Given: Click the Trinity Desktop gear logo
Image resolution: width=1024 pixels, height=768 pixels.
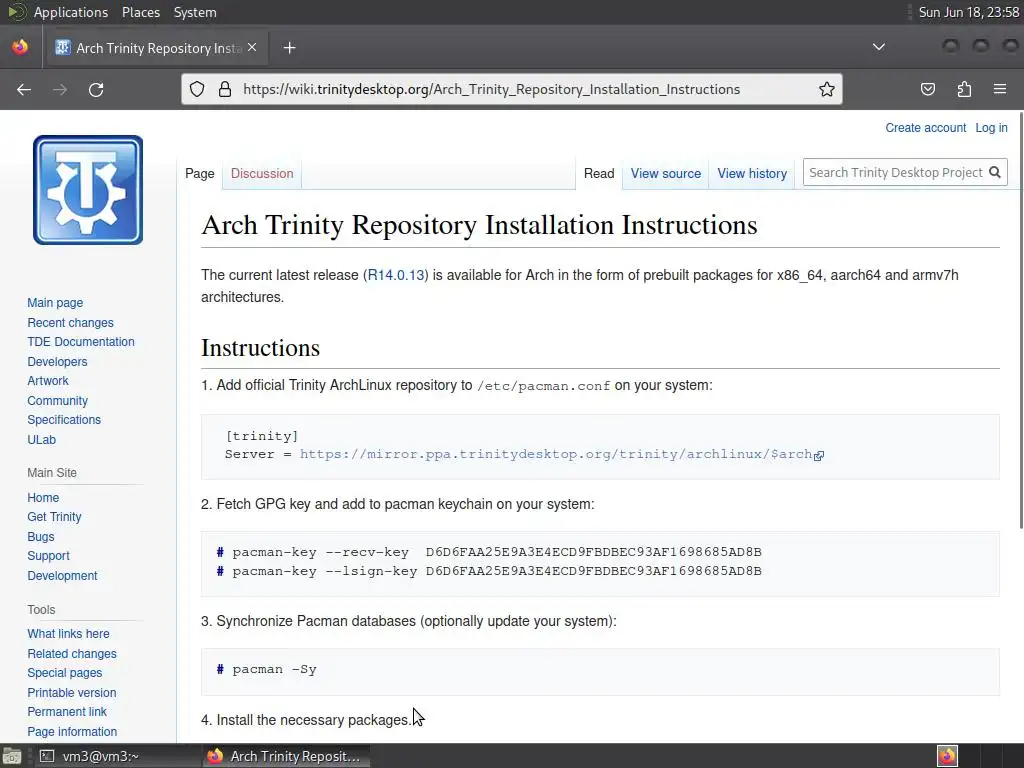Looking at the screenshot, I should coord(88,190).
